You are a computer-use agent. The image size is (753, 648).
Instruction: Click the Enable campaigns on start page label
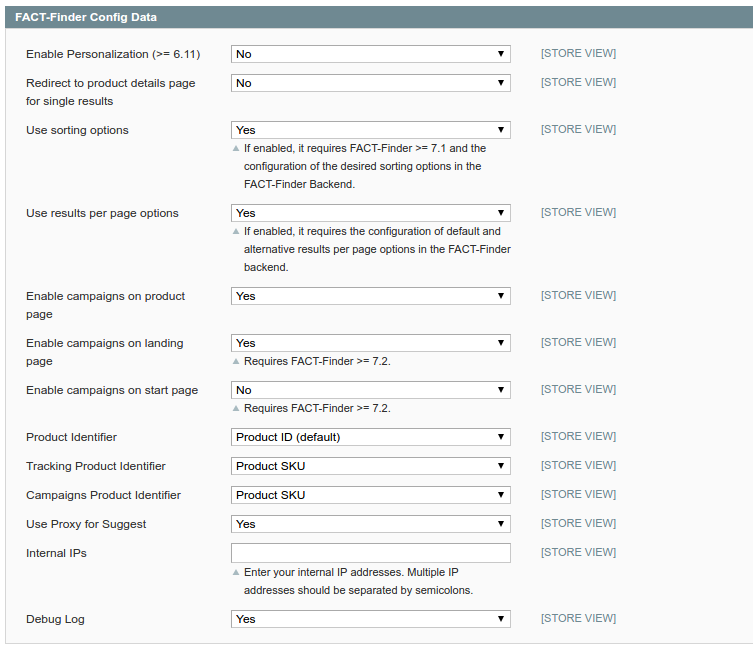pyautogui.click(x=112, y=390)
